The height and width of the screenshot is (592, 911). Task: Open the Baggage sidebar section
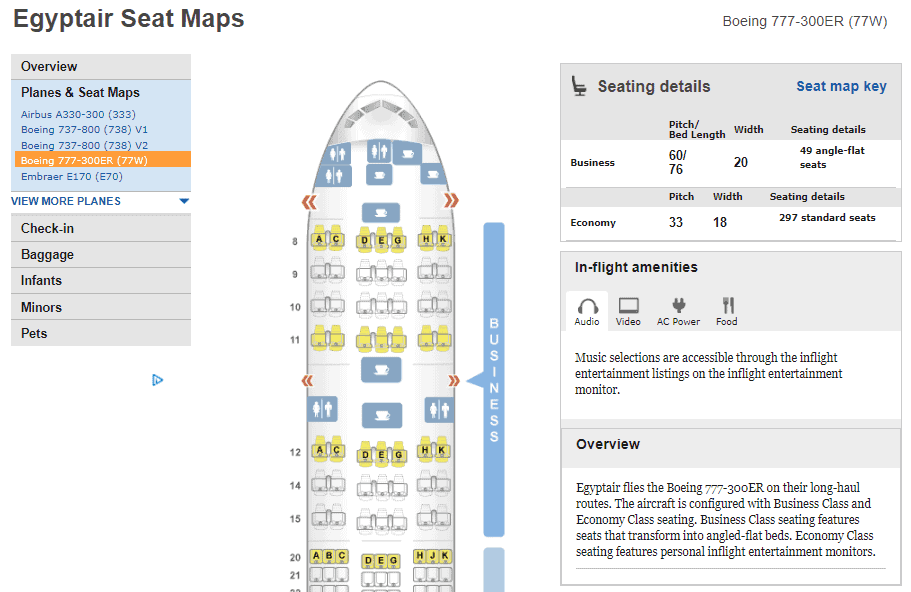[x=48, y=255]
